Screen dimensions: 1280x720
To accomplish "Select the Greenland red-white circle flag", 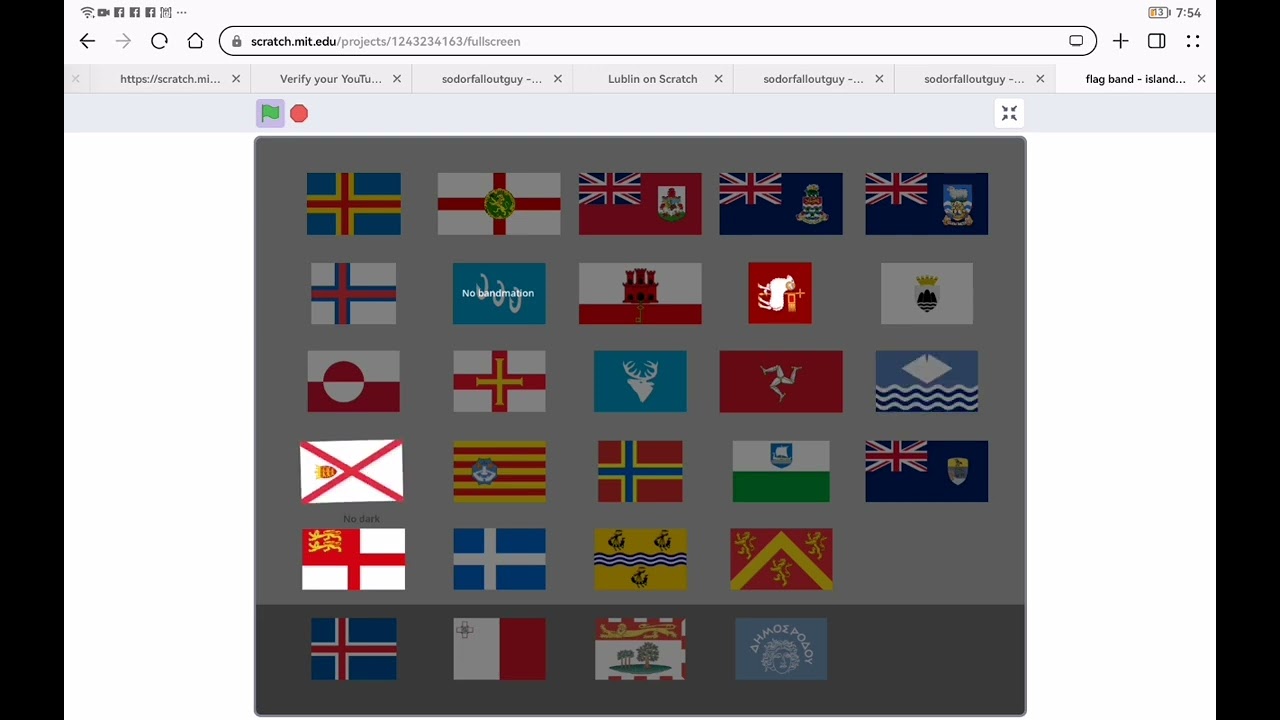I will pos(354,381).
